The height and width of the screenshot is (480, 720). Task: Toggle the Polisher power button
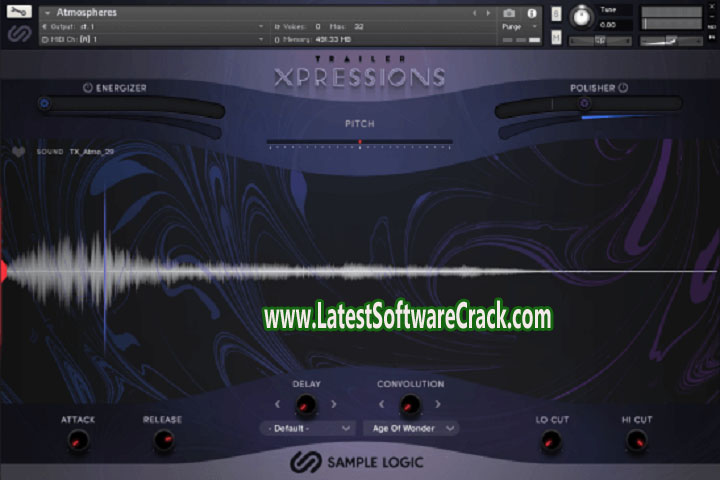click(623, 87)
